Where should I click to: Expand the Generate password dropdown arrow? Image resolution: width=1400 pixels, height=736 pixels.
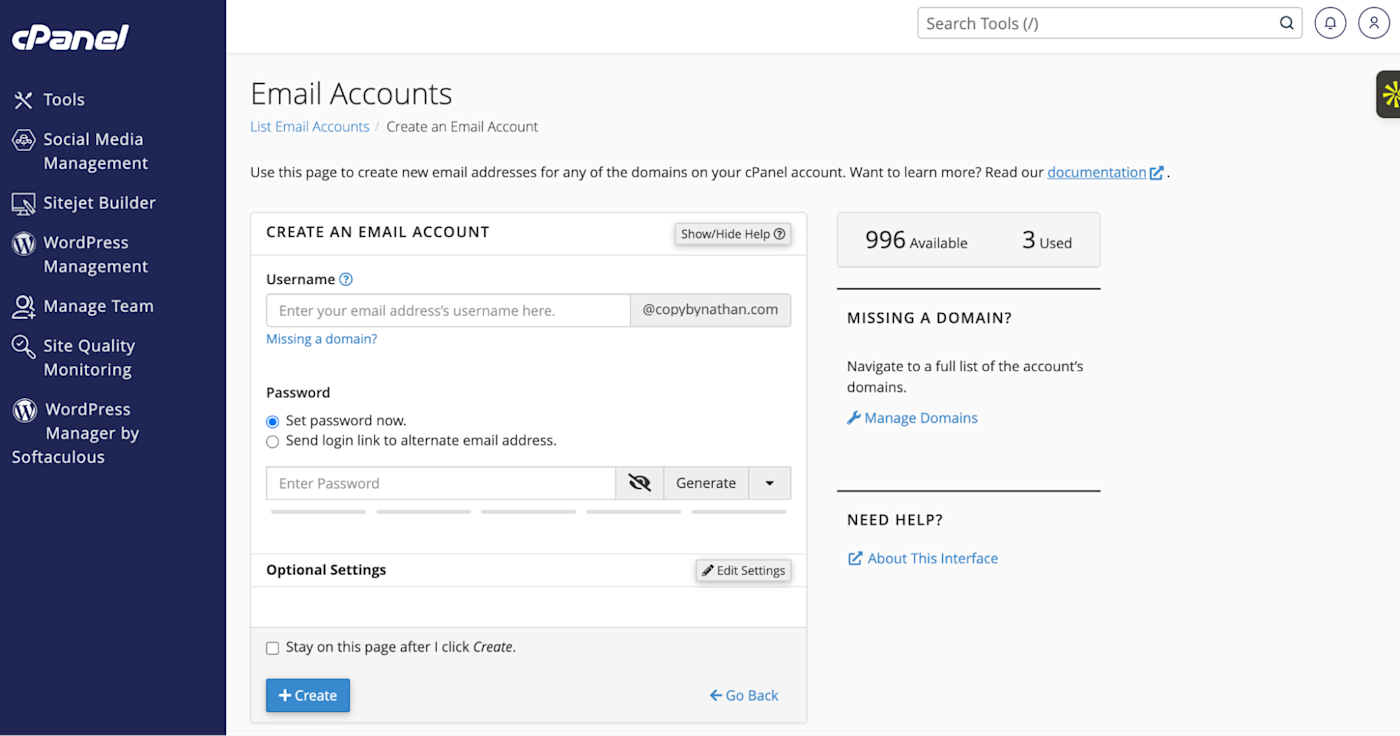[x=769, y=483]
